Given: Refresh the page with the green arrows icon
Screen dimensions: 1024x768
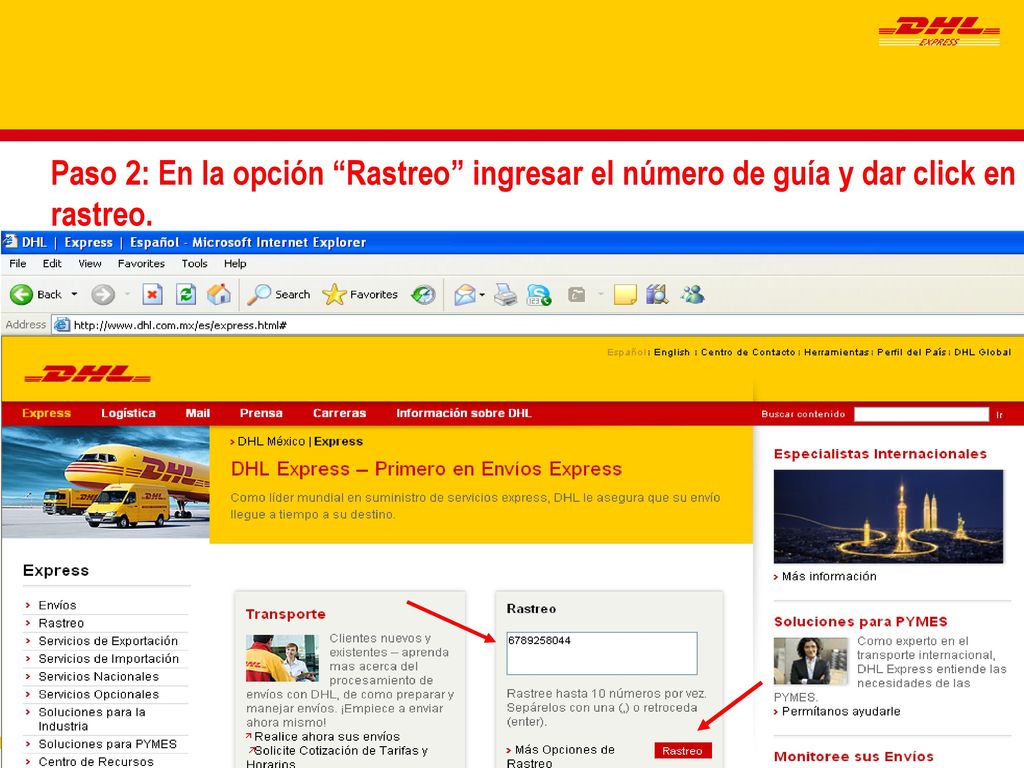Looking at the screenshot, I should (x=186, y=295).
